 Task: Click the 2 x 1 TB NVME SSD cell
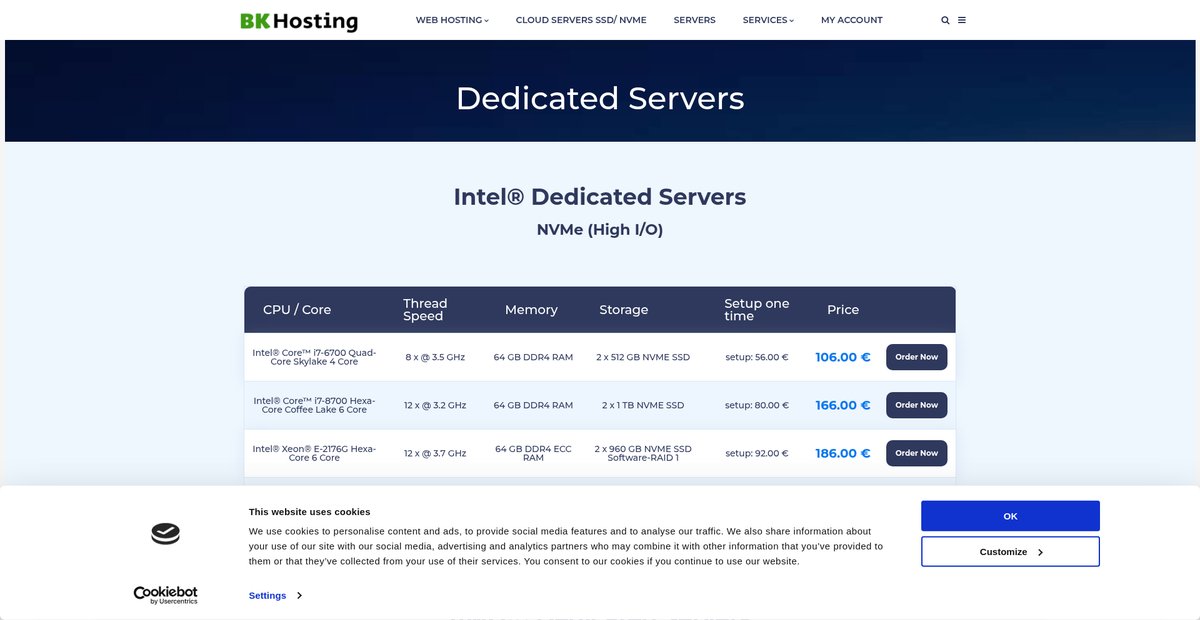[x=643, y=405]
